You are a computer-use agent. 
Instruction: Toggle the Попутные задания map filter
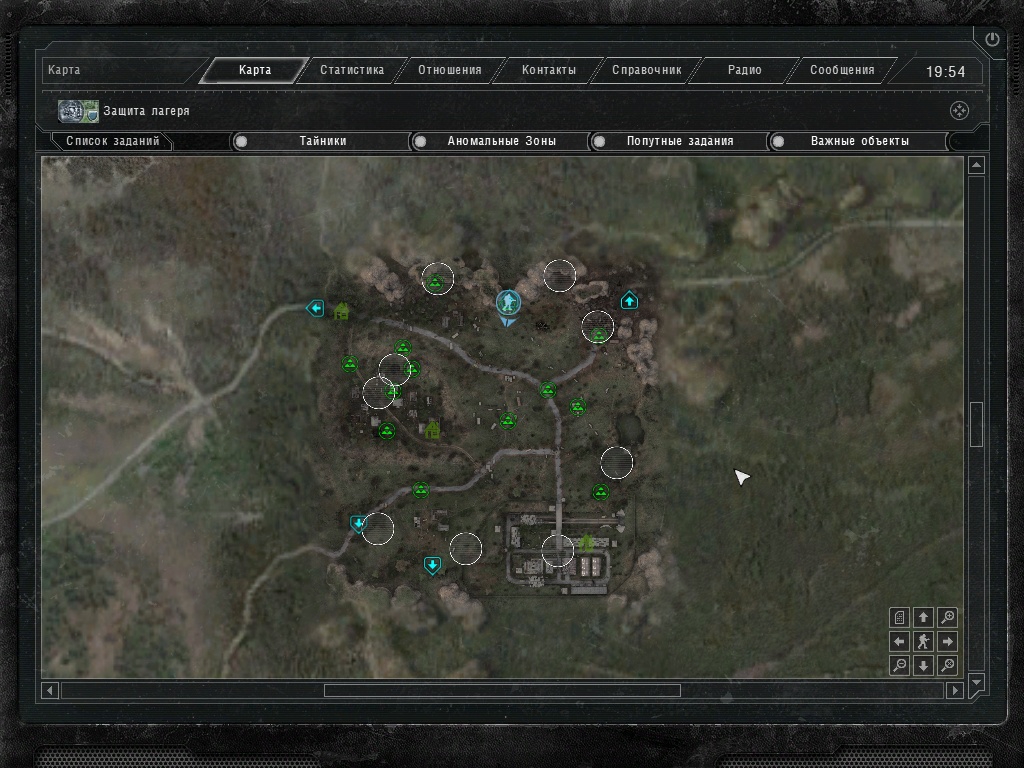coord(680,141)
